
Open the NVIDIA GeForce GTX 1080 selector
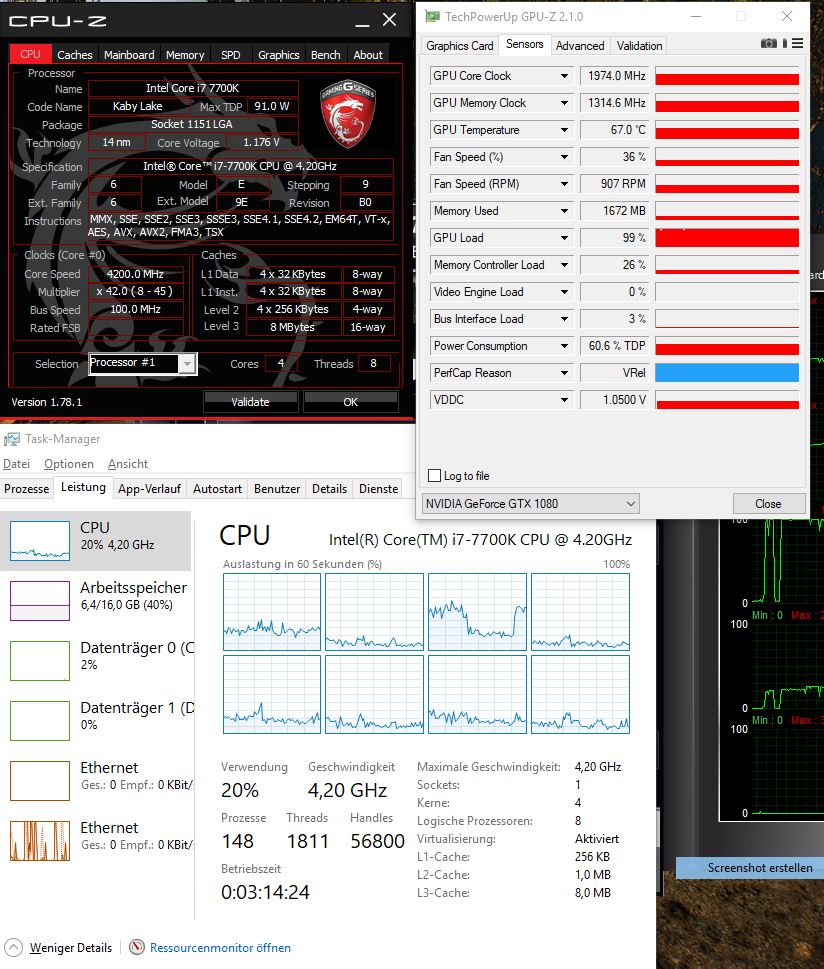click(530, 504)
